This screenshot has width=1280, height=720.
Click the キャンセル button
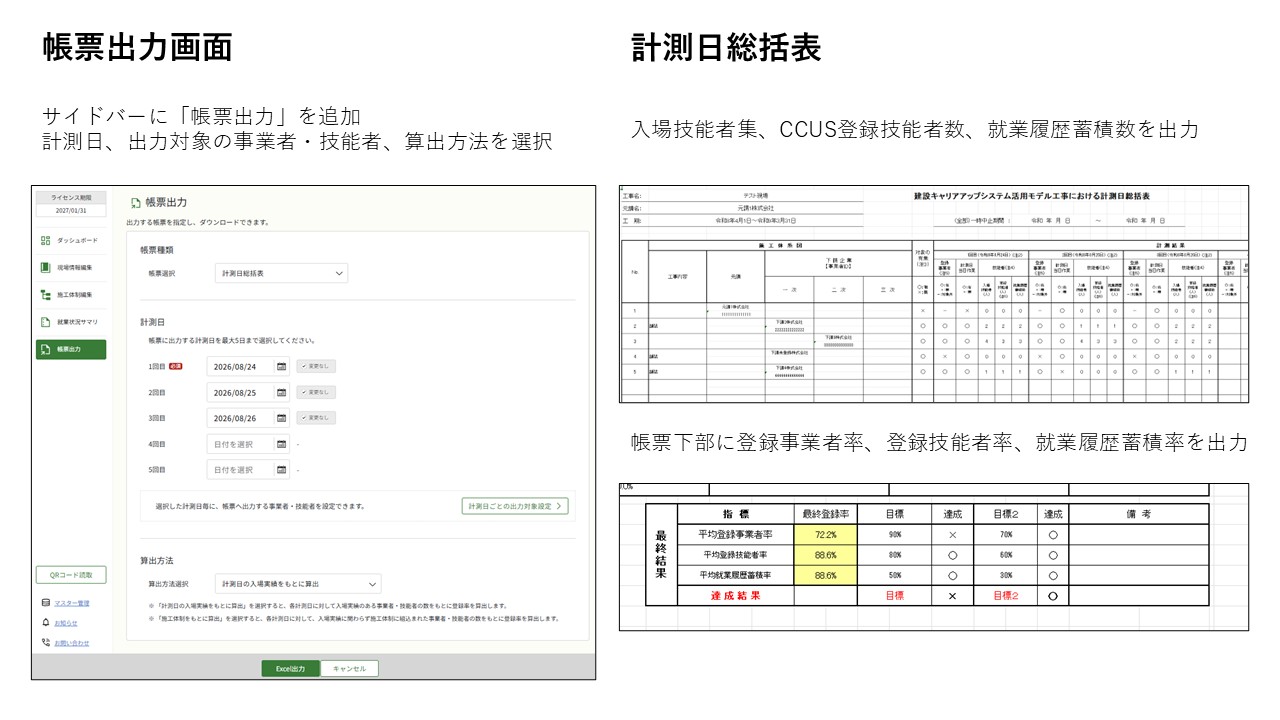coord(349,669)
